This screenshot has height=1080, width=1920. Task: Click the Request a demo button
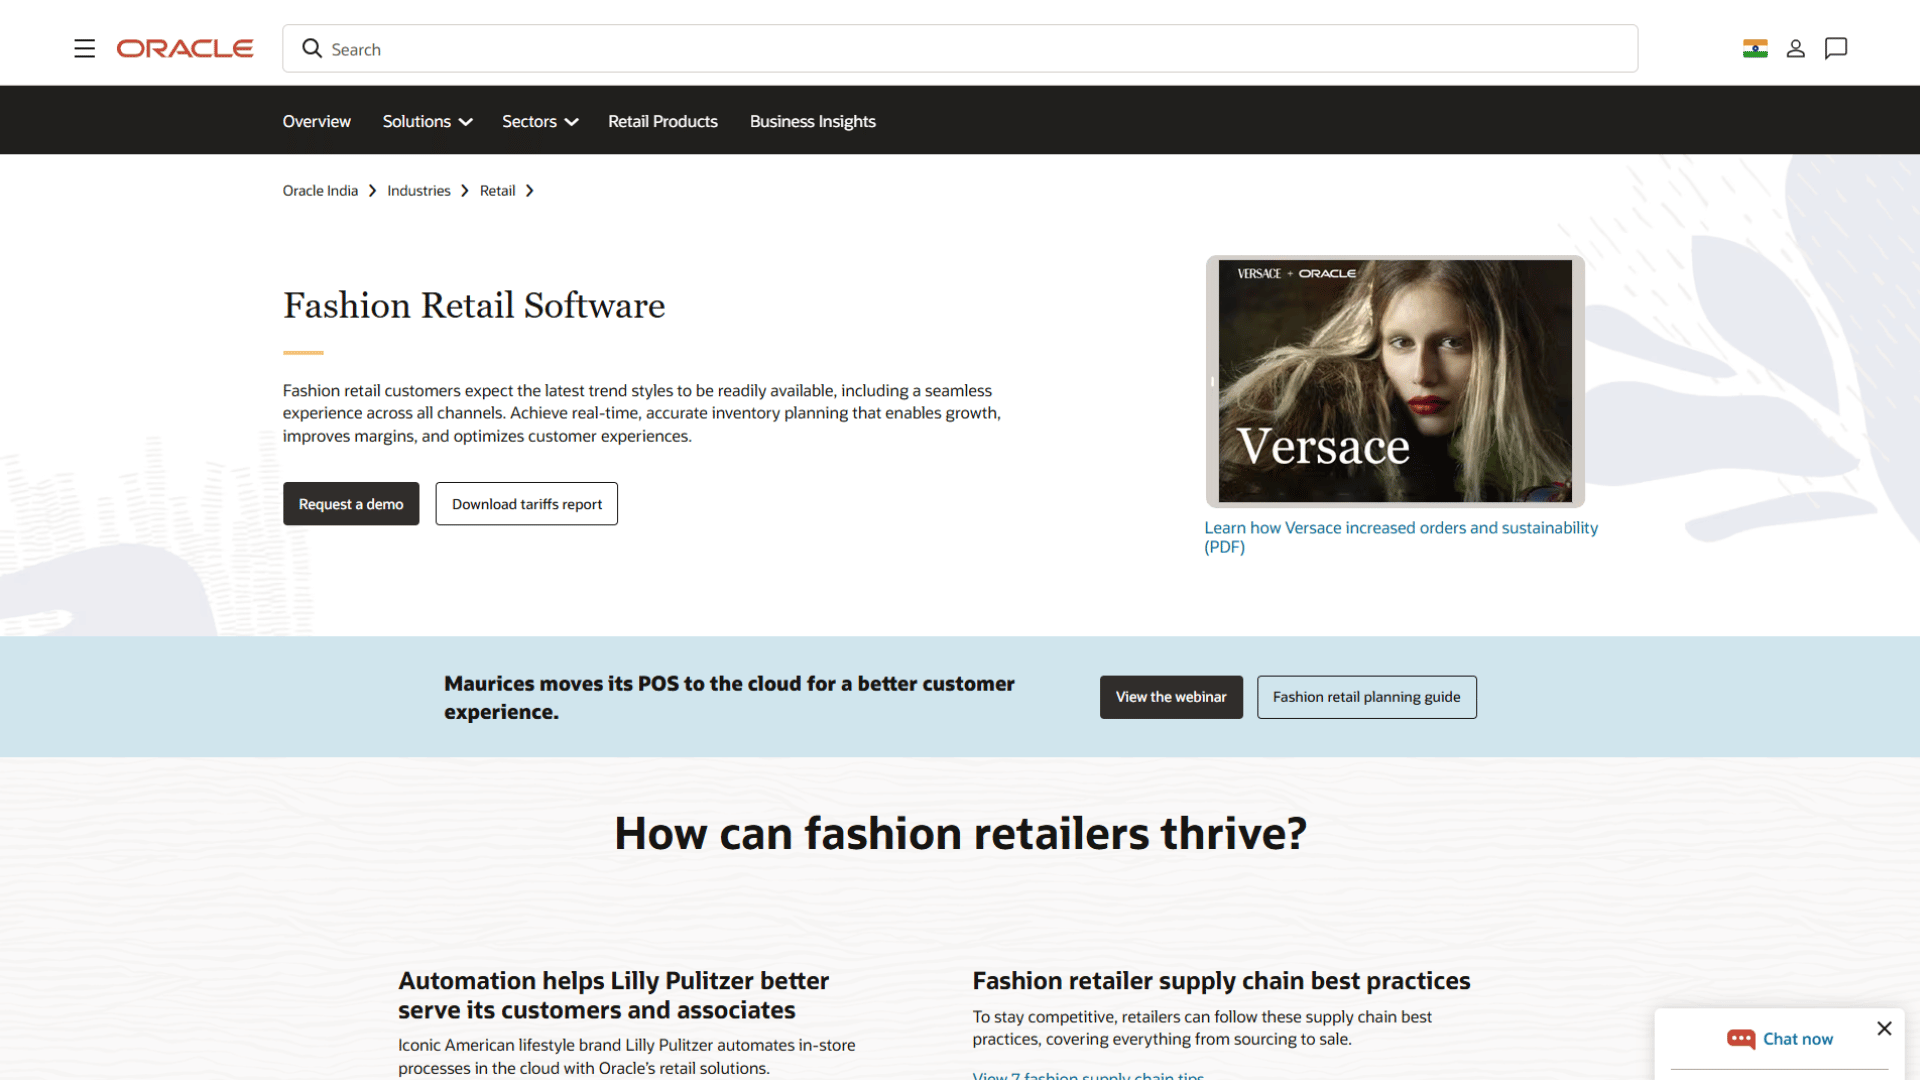(x=351, y=504)
